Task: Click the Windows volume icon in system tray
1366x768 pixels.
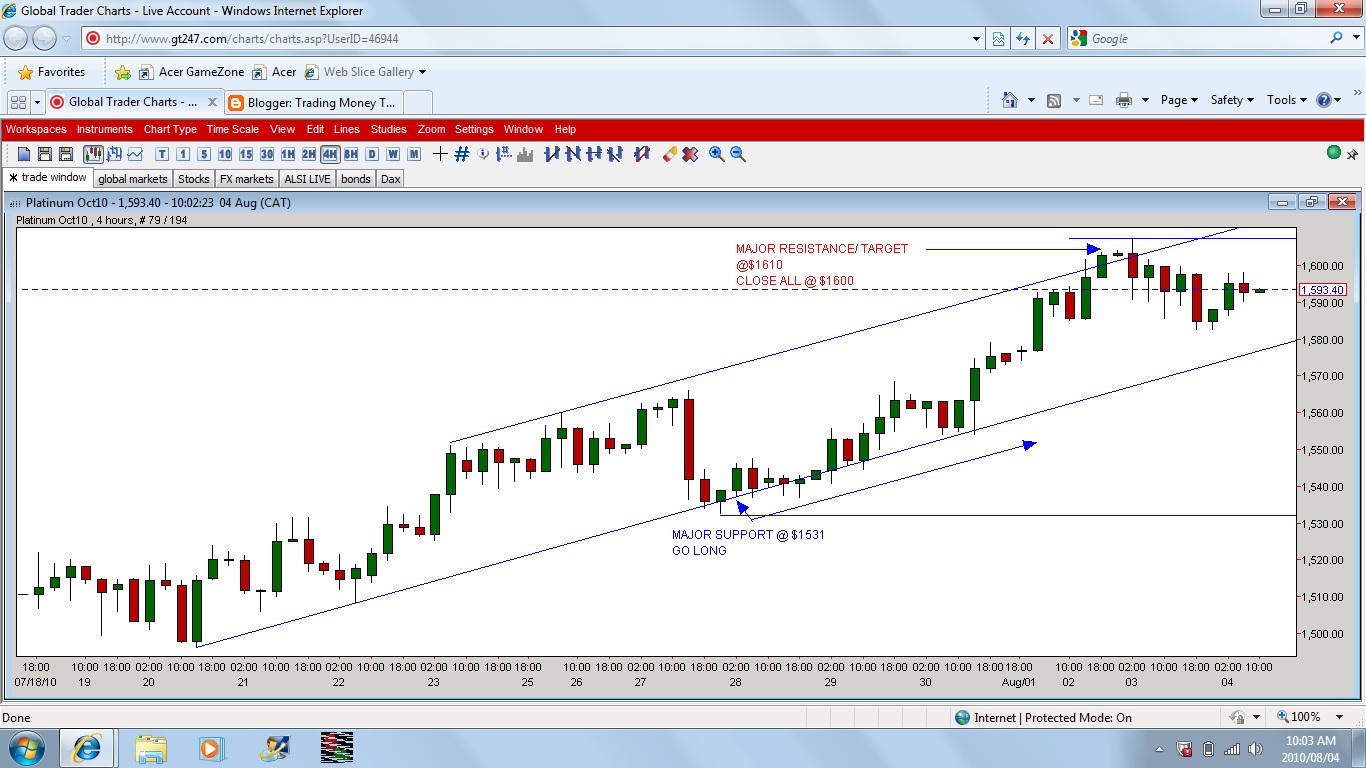Action: (1256, 748)
